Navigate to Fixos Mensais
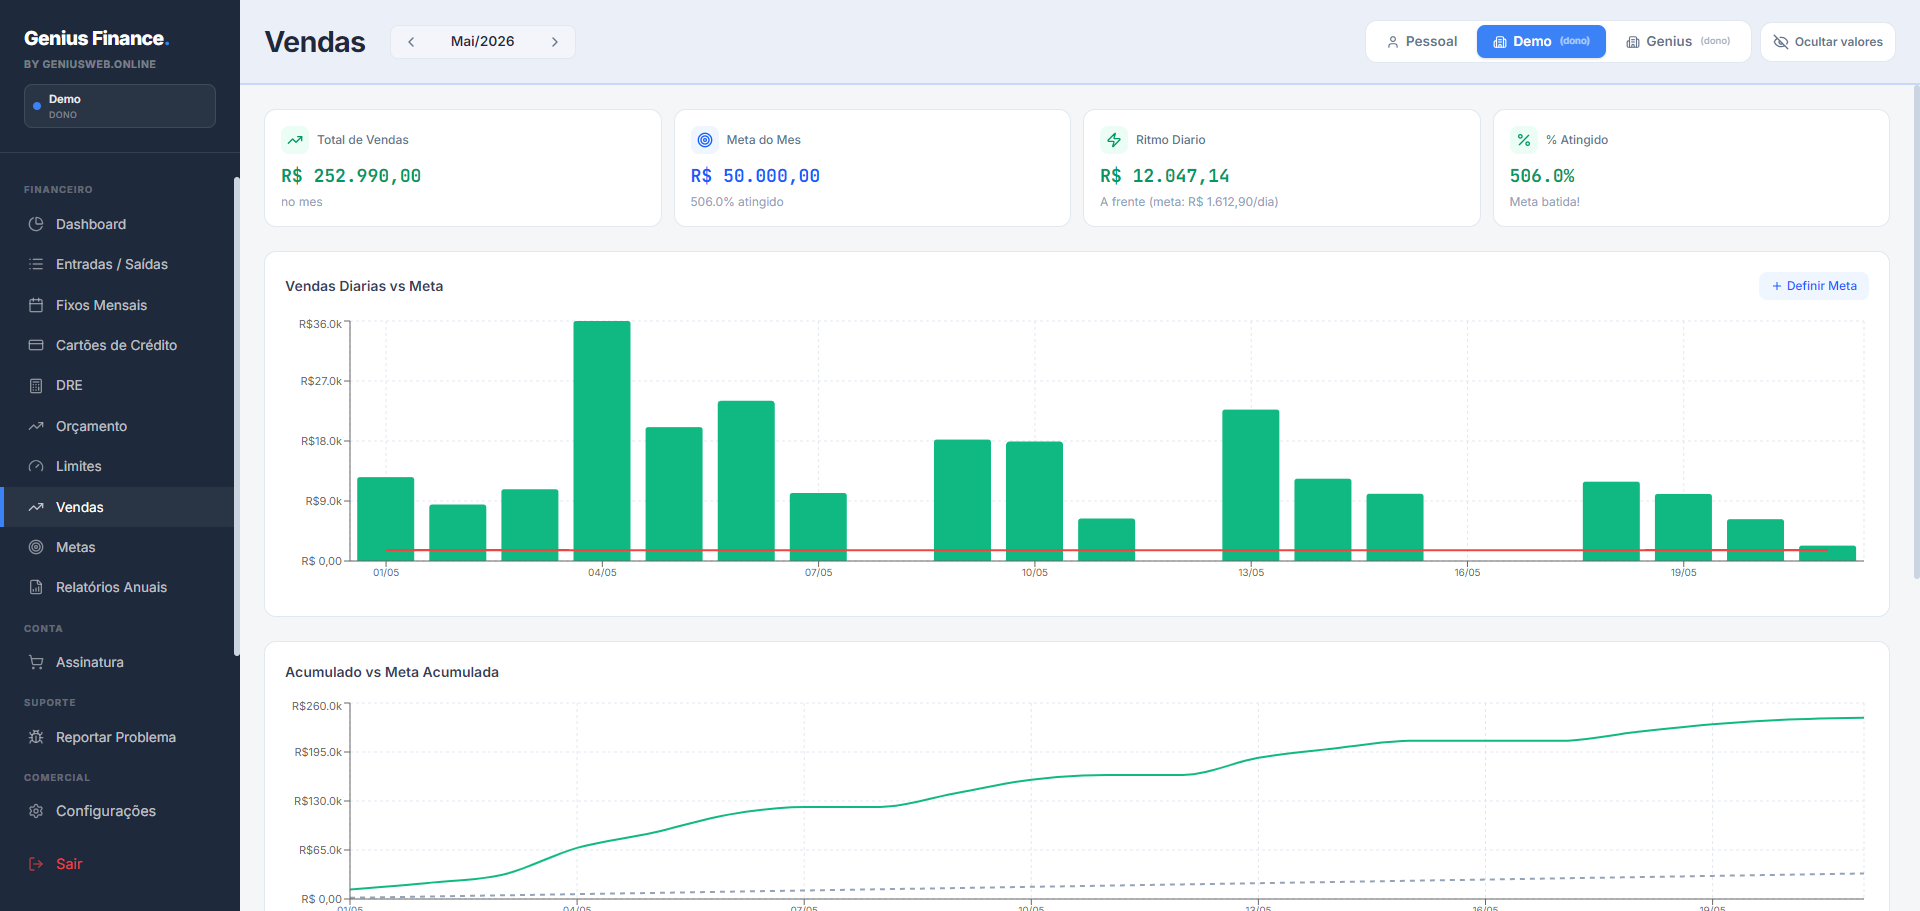Viewport: 1920px width, 911px height. (118, 305)
